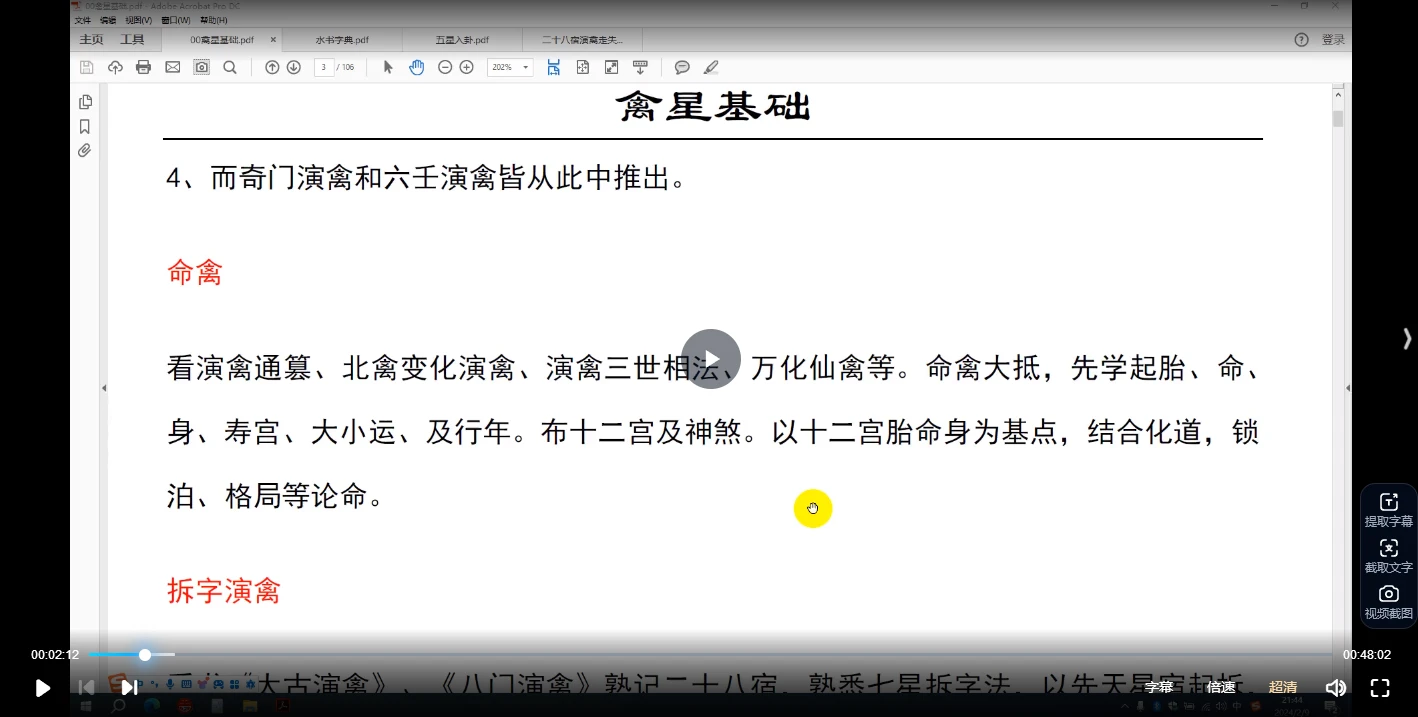Take a snapshot with the camera tool
The height and width of the screenshot is (717, 1418).
point(202,67)
